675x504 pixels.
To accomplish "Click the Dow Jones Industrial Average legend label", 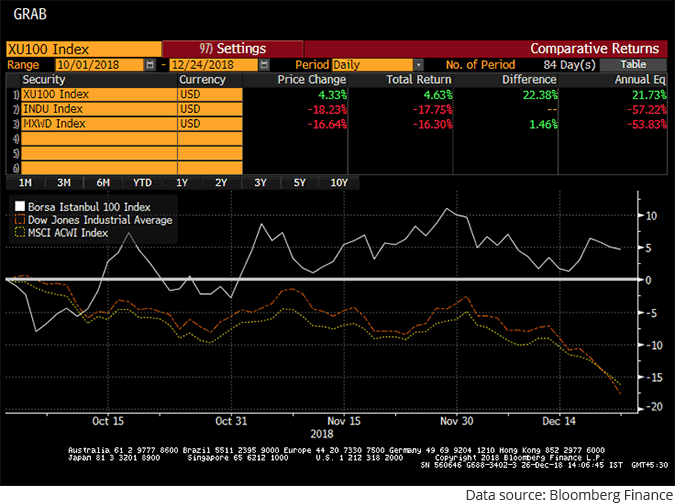I will point(100,220).
